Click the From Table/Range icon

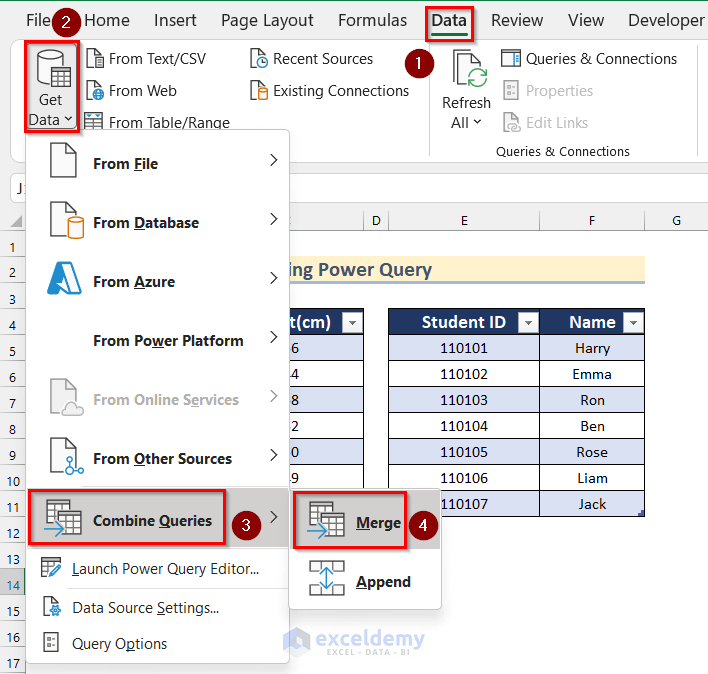94,121
